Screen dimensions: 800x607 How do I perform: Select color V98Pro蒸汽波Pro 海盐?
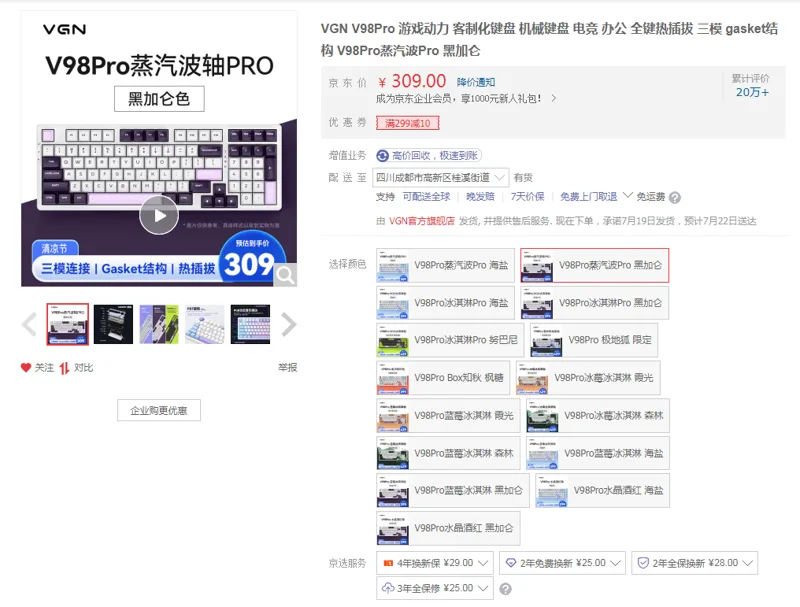[x=445, y=265]
